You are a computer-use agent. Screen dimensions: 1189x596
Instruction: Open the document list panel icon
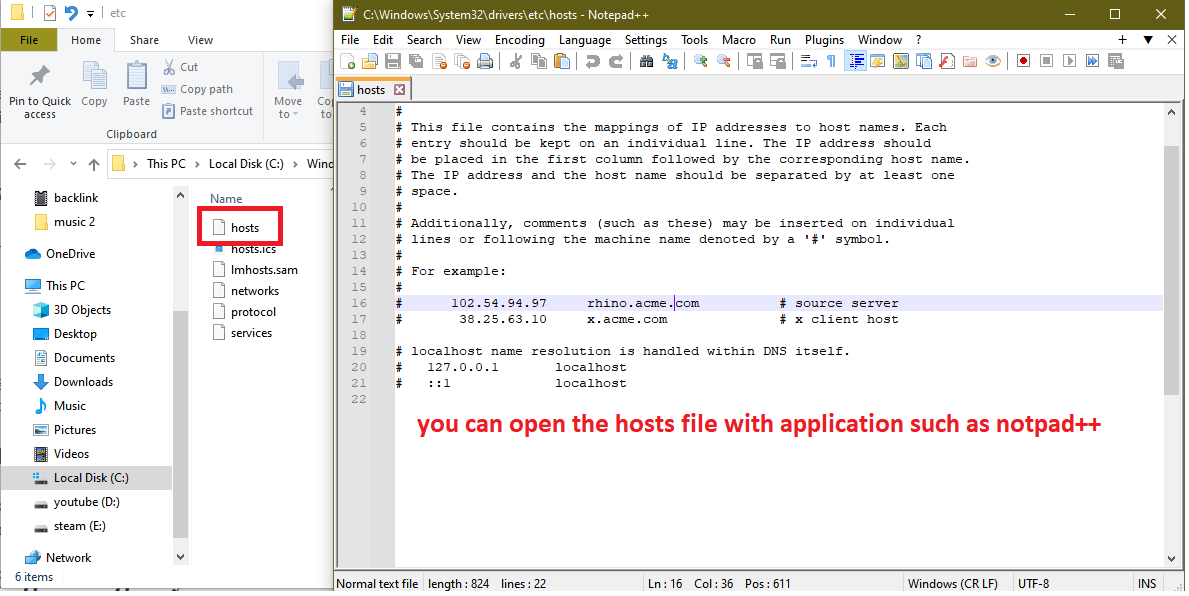point(924,61)
